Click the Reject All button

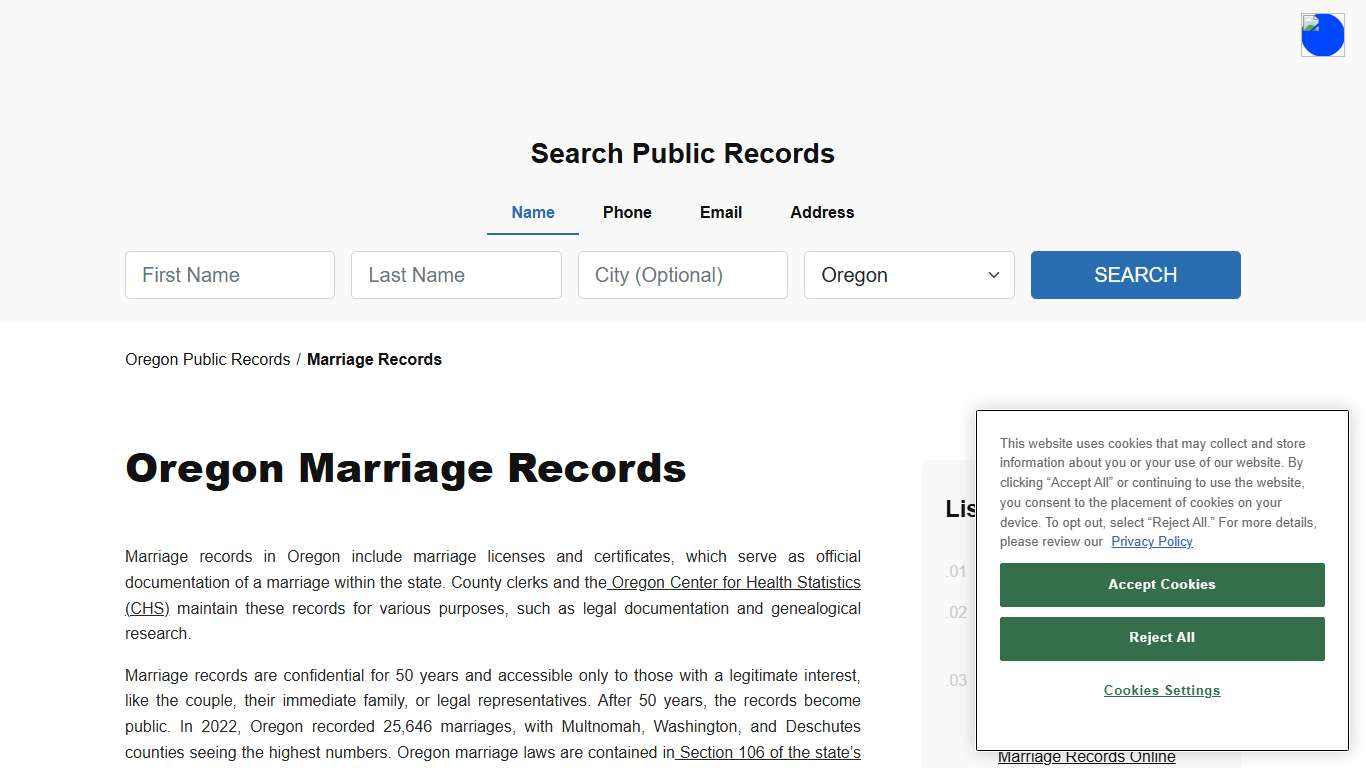click(1161, 638)
